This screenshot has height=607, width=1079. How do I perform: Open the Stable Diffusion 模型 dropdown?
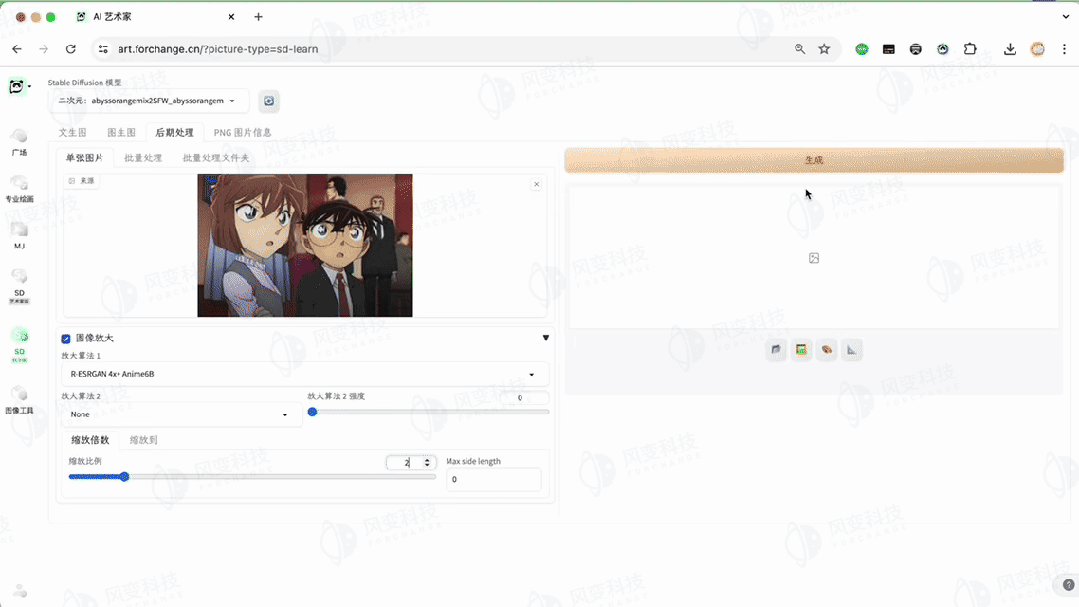[147, 101]
